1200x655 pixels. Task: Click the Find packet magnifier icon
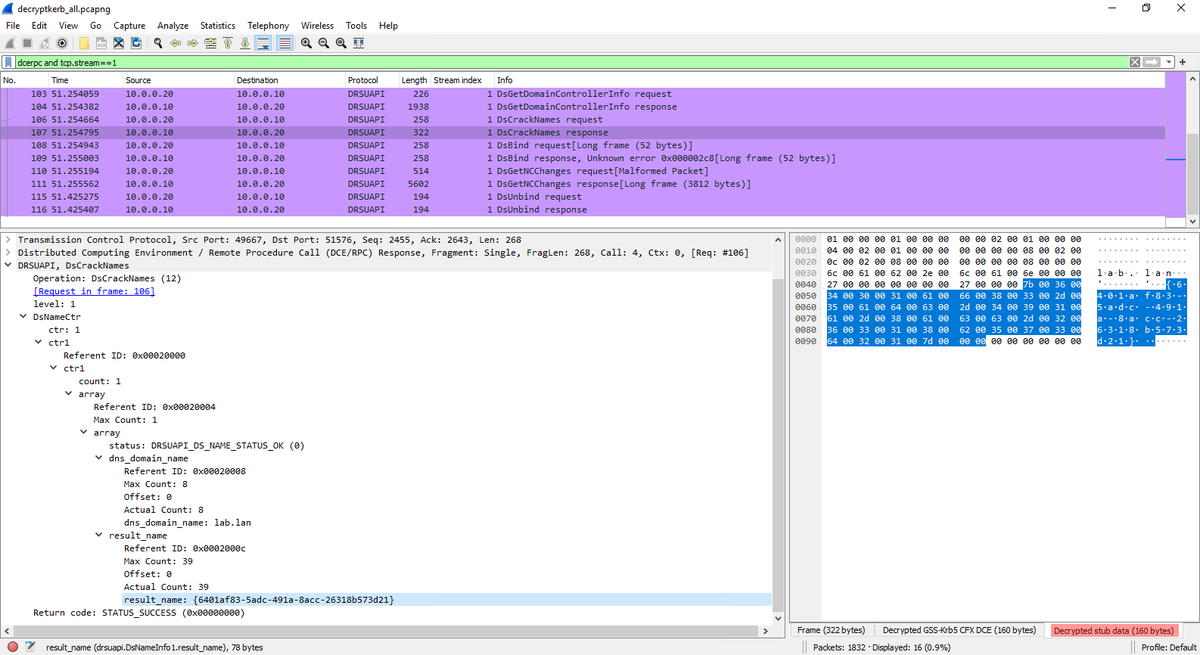158,43
